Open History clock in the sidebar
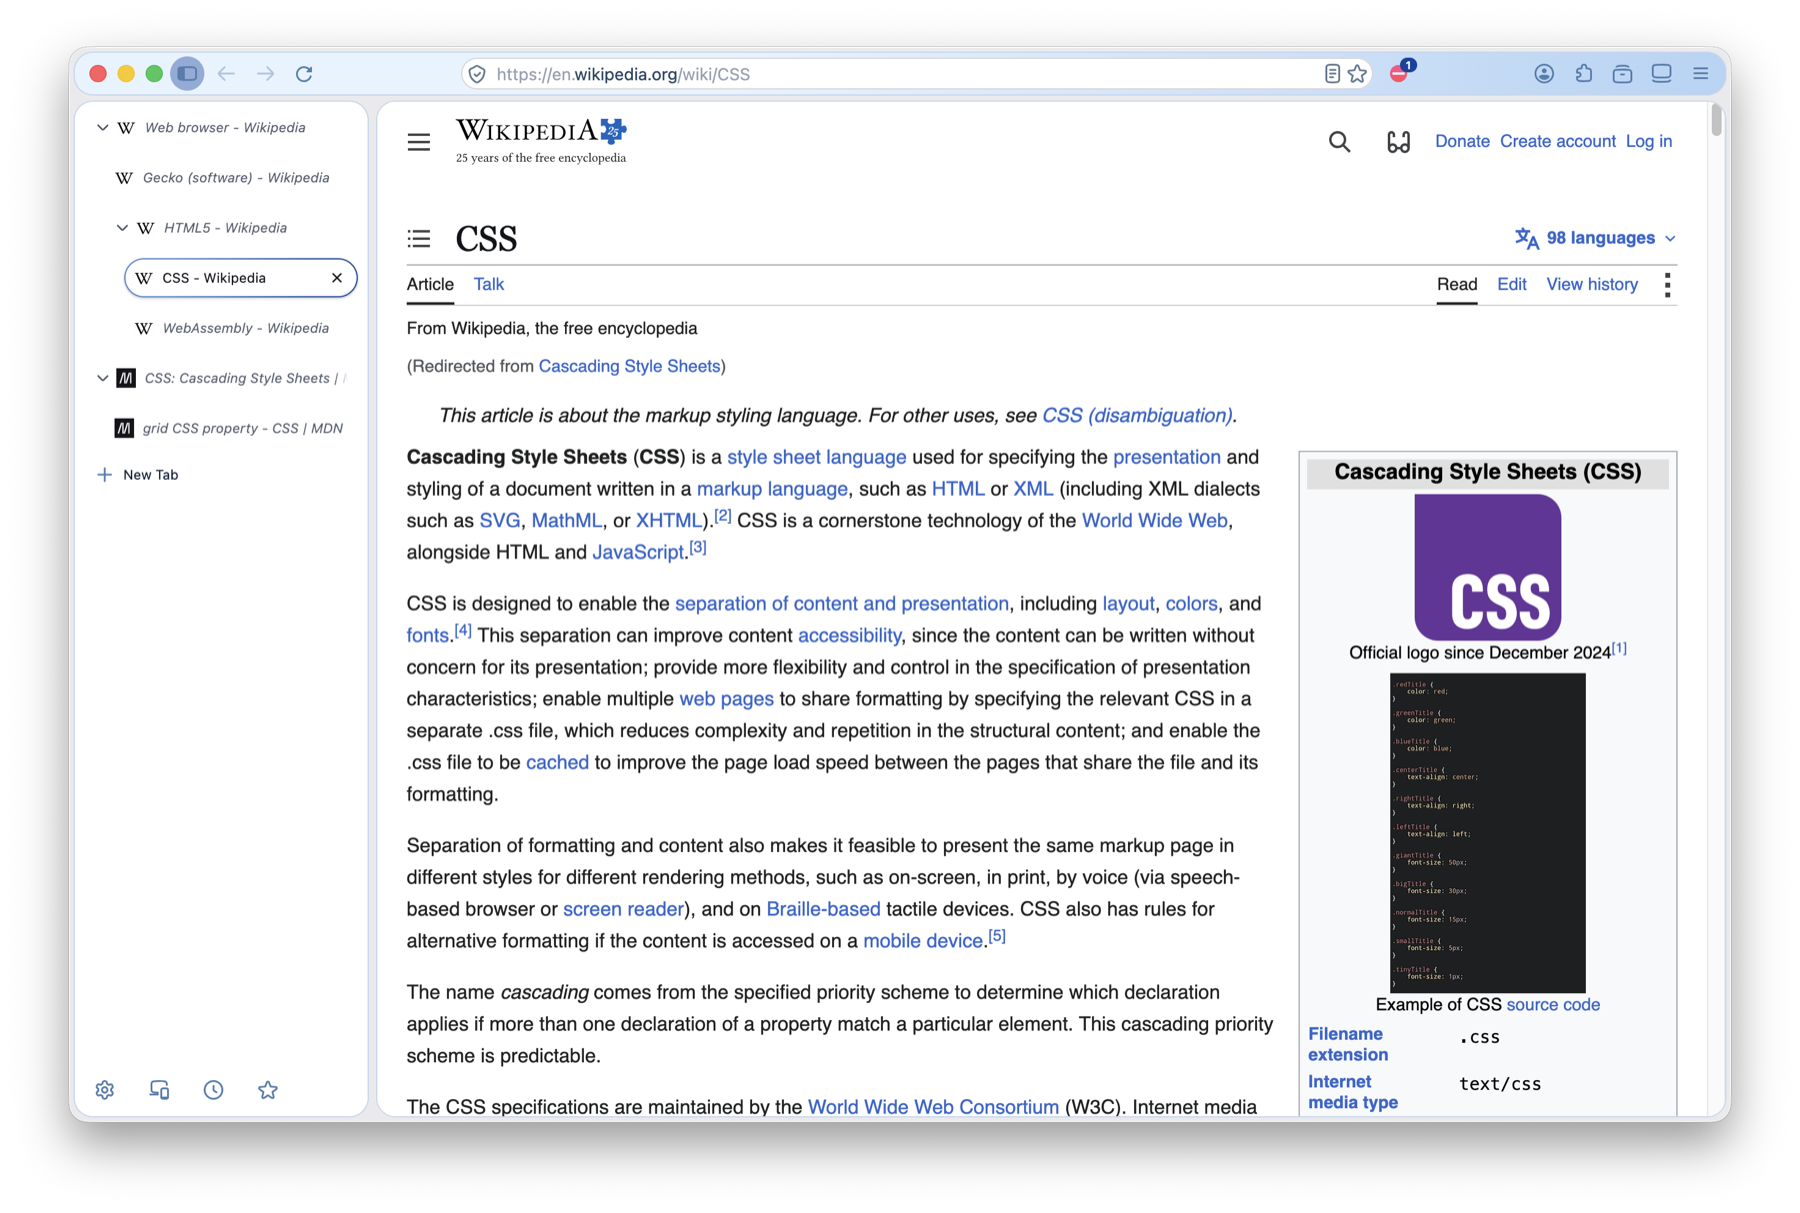 [213, 1090]
